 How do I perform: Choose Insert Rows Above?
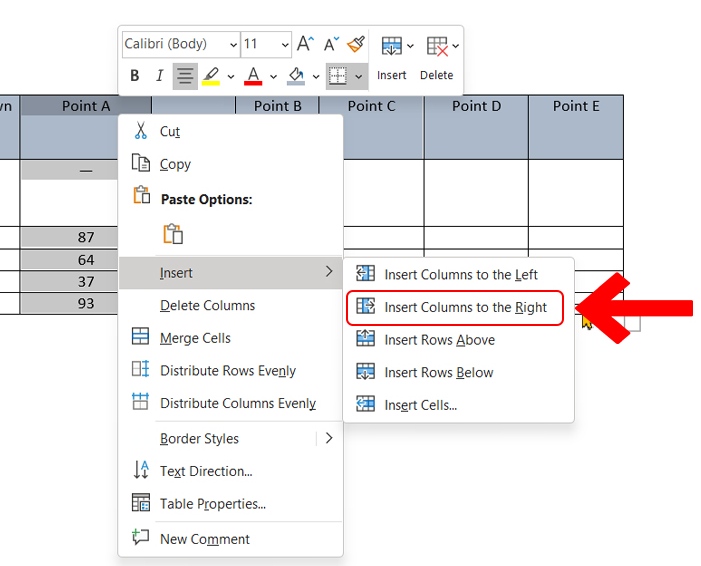pos(458,340)
